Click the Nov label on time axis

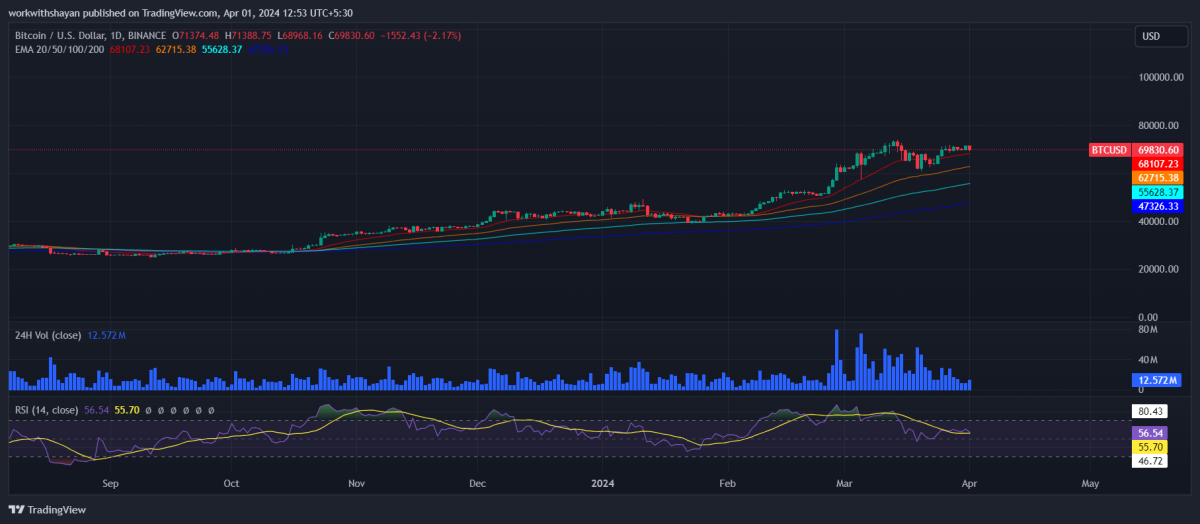pyautogui.click(x=356, y=483)
